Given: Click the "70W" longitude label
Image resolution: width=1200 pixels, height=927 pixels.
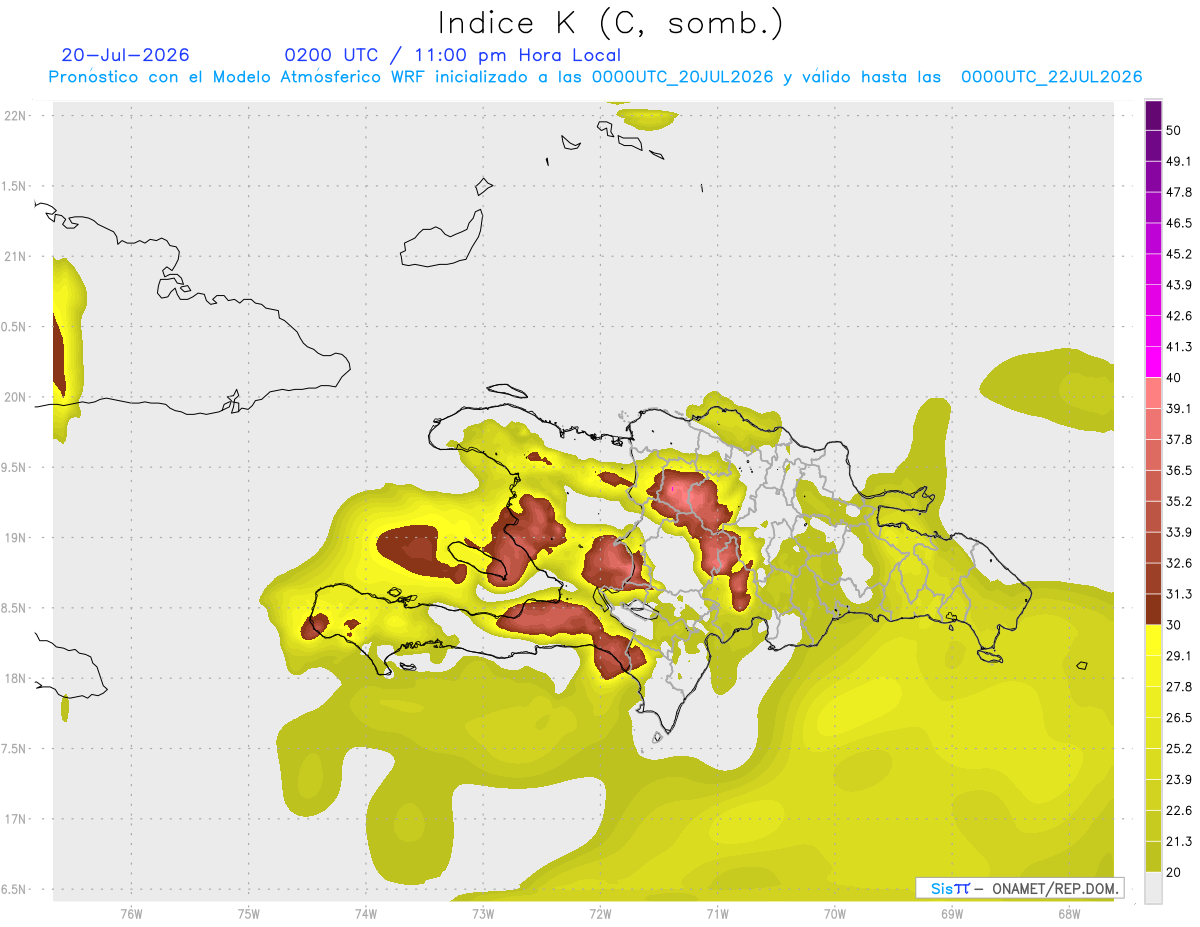Looking at the screenshot, I should coord(834,914).
